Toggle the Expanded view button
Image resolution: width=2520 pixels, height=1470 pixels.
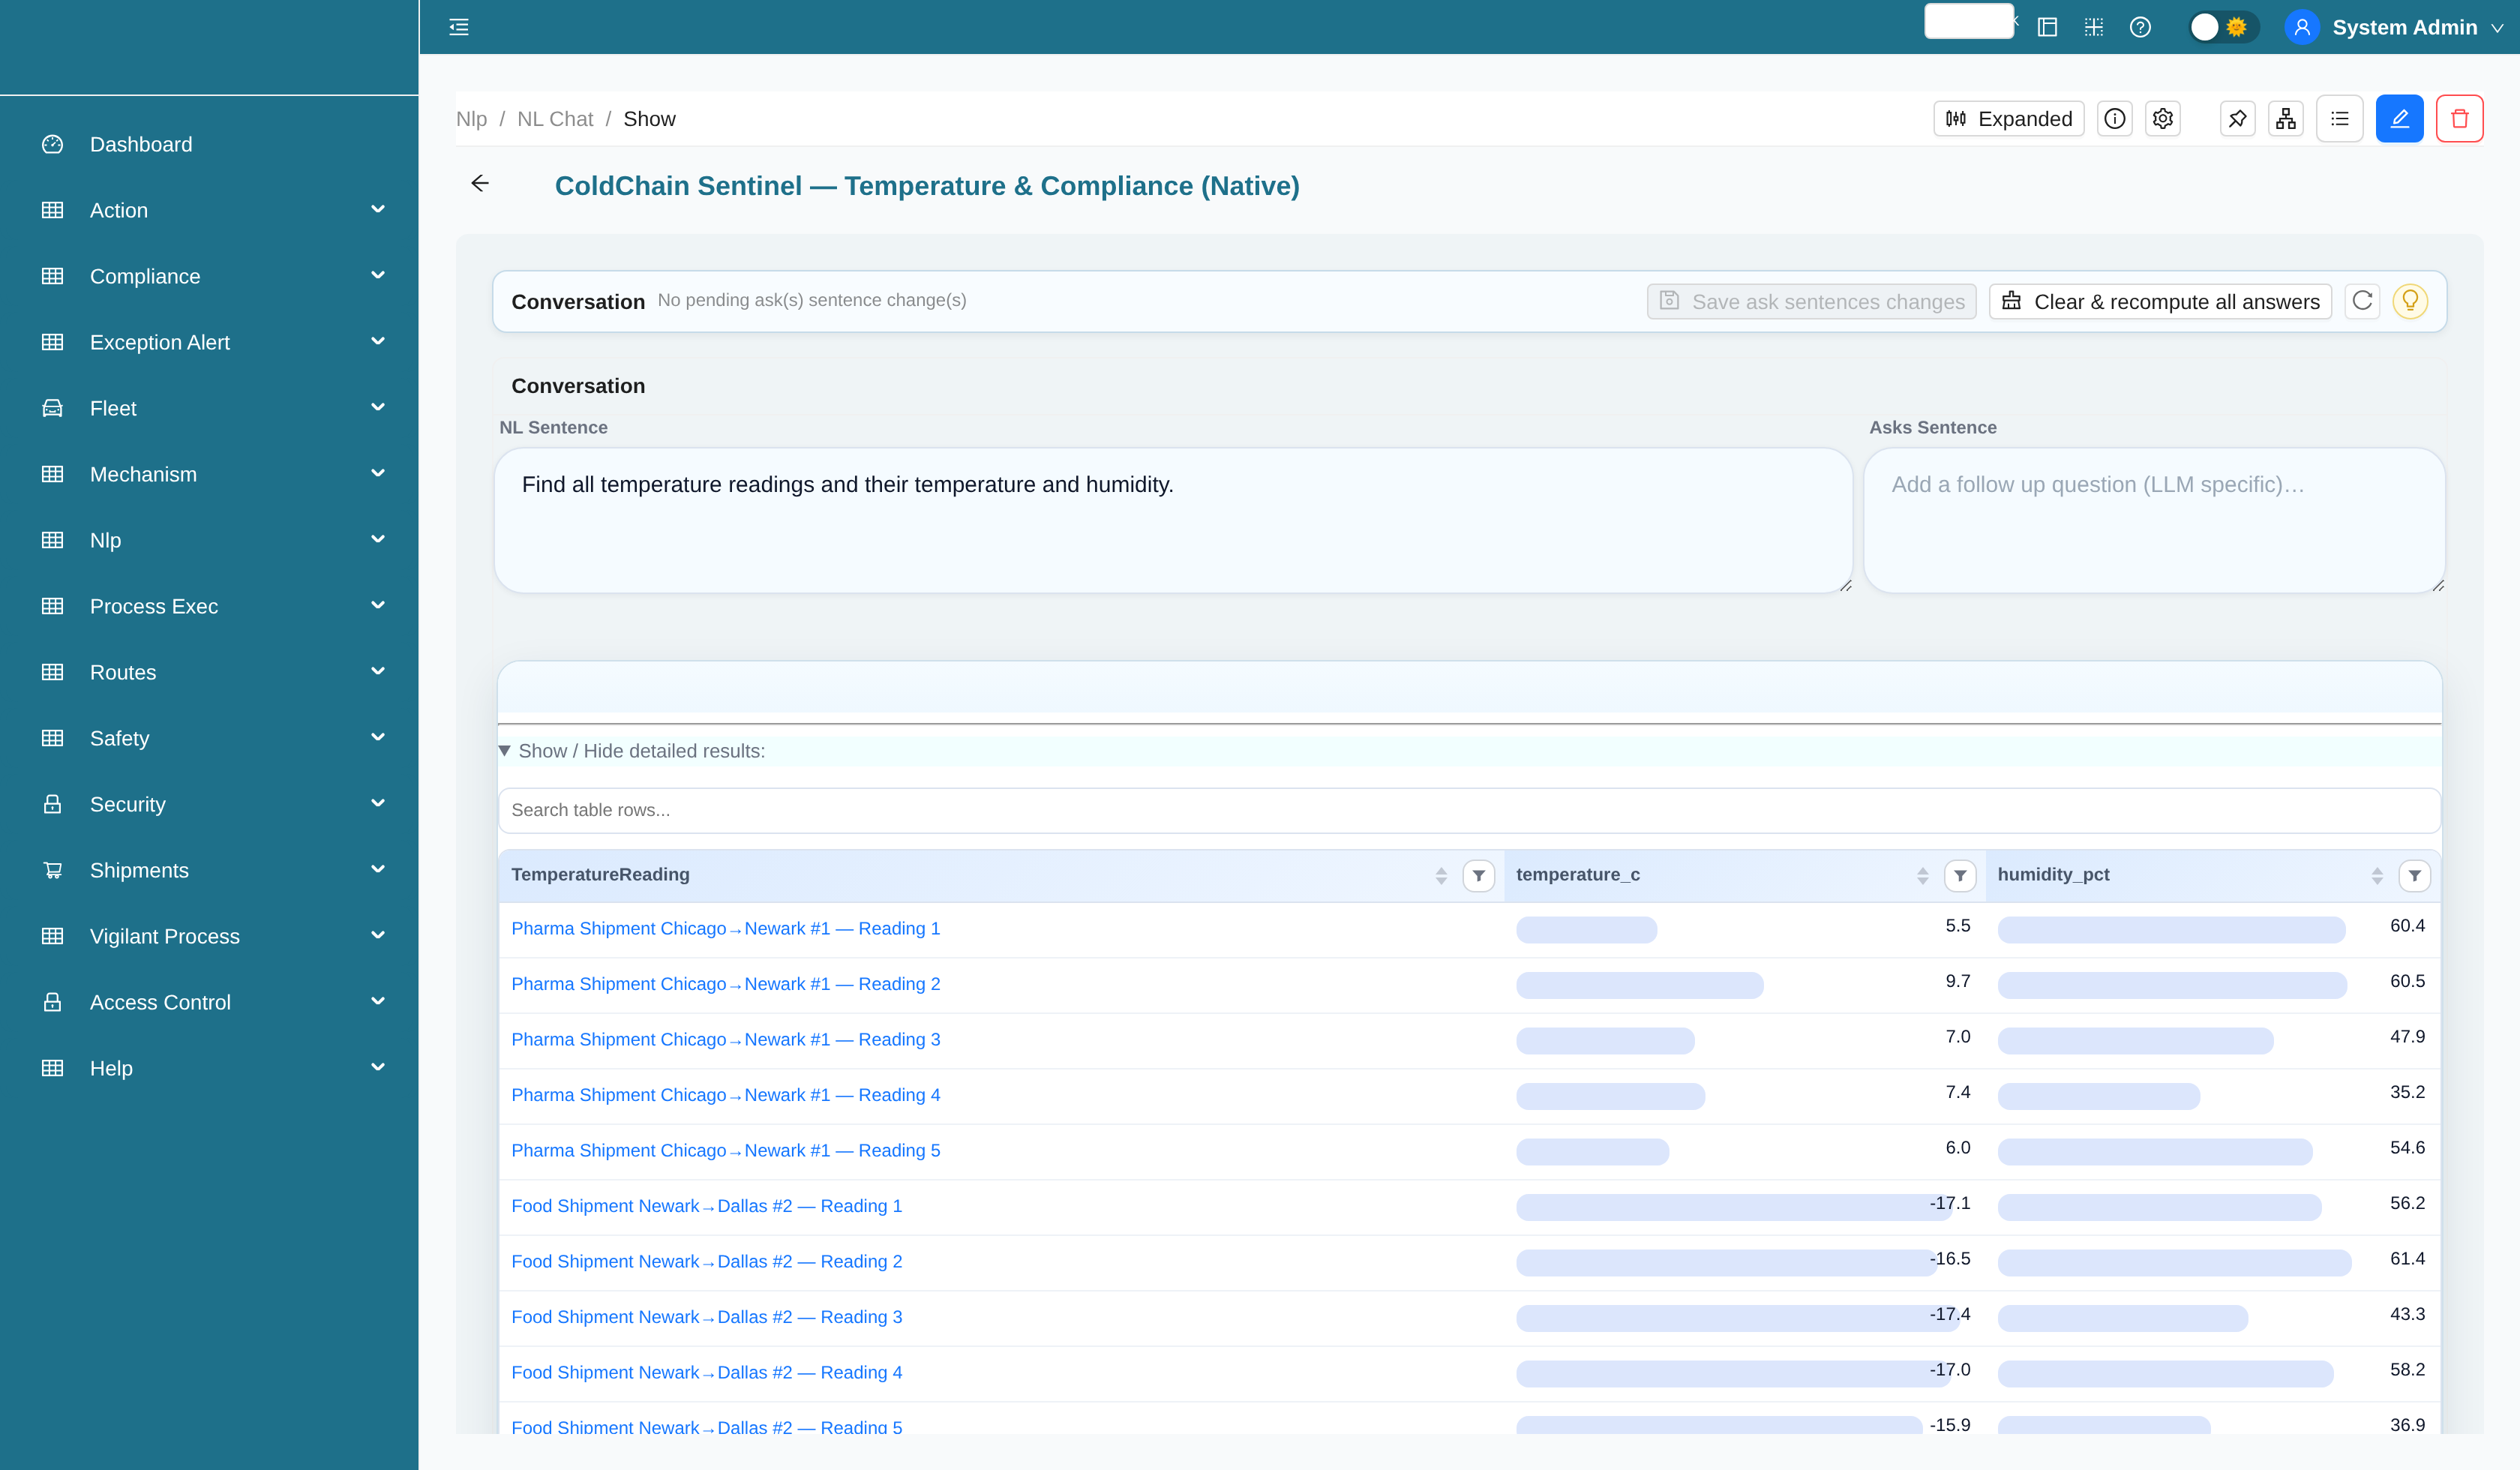pyautogui.click(x=2008, y=119)
